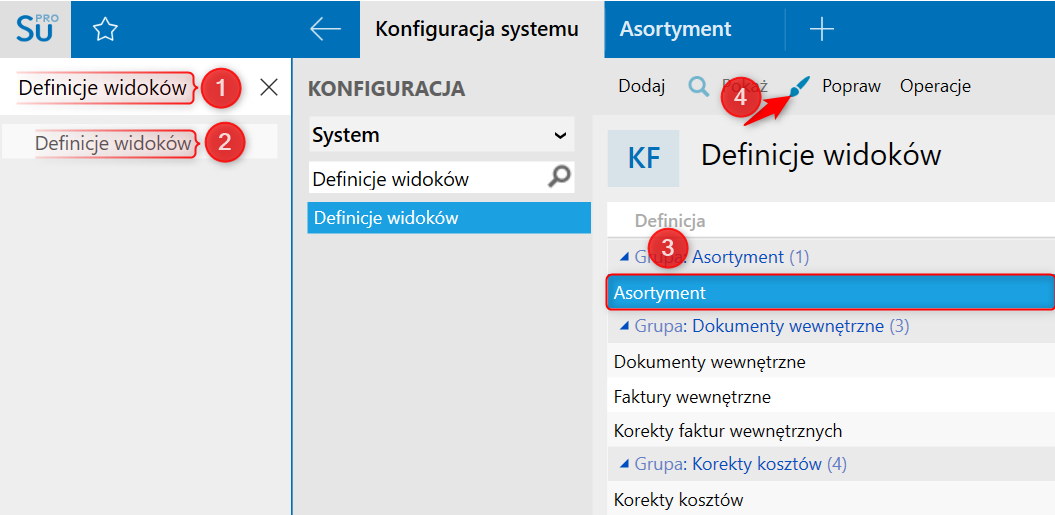Select the Faktury wewnętrzne row
The image size is (1055, 515).
[x=692, y=397]
